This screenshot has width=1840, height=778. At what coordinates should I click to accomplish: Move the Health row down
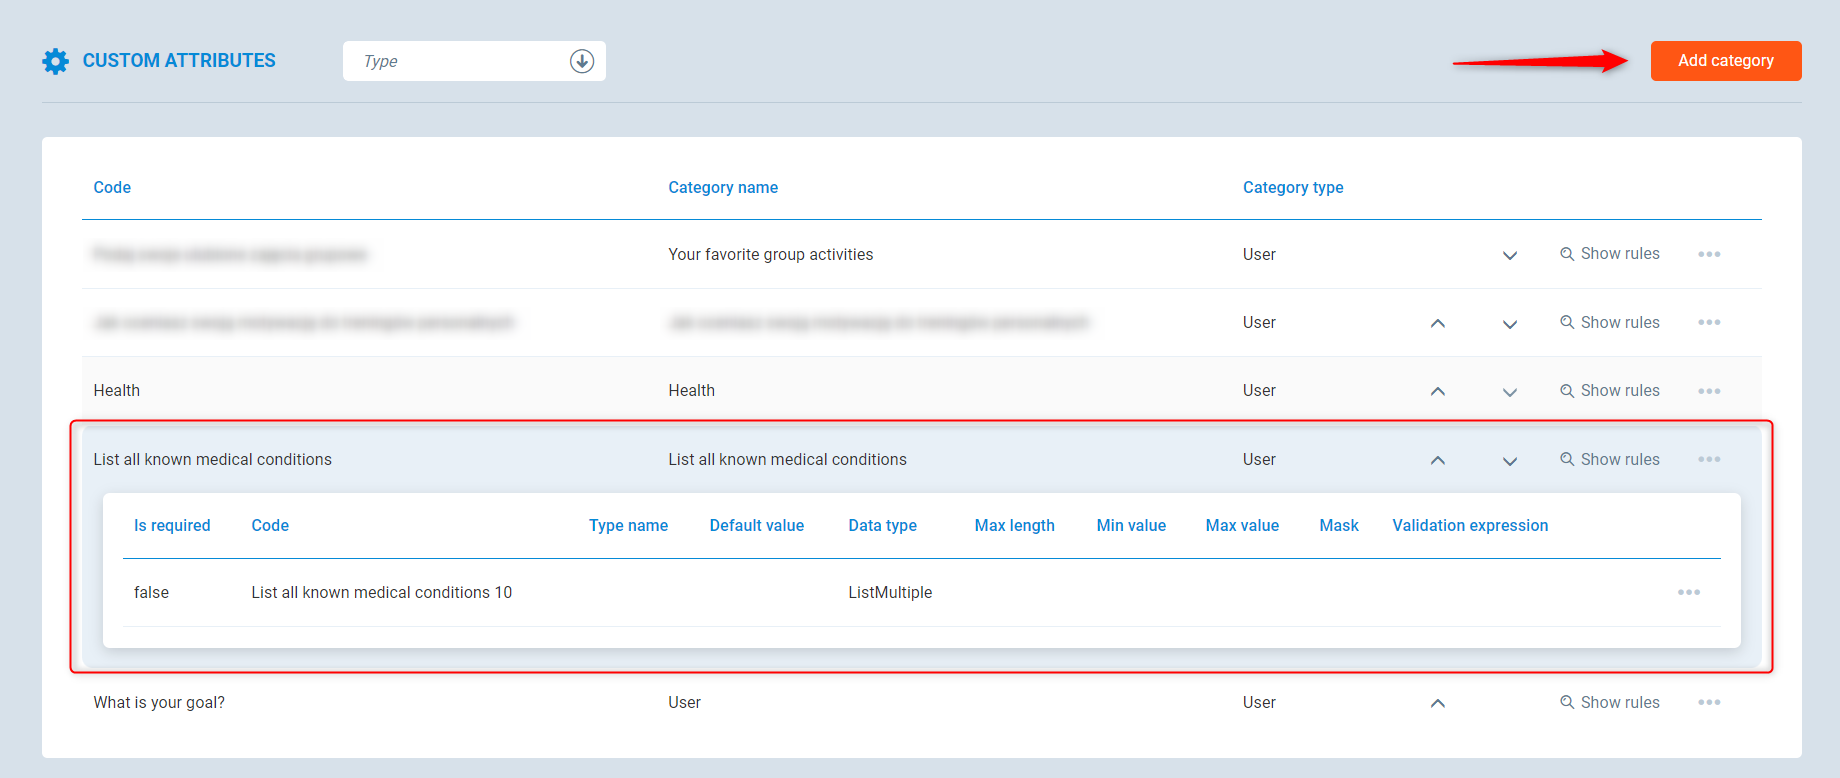1509,392
